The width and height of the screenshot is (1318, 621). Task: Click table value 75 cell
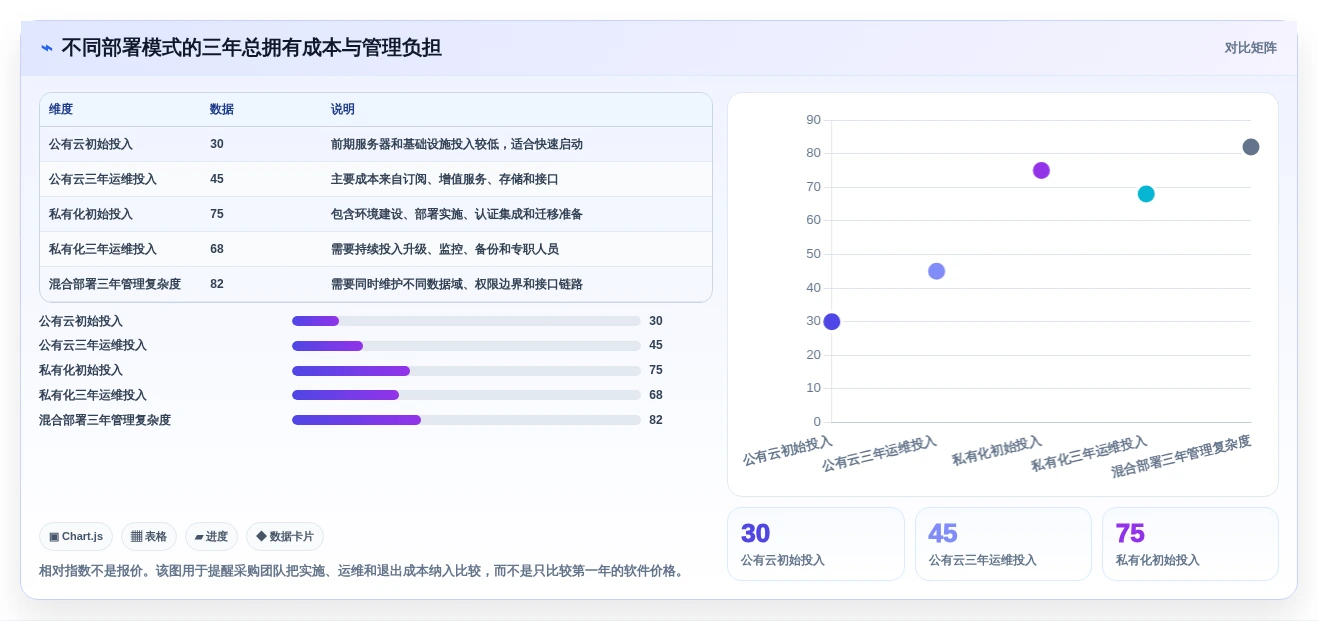217,214
